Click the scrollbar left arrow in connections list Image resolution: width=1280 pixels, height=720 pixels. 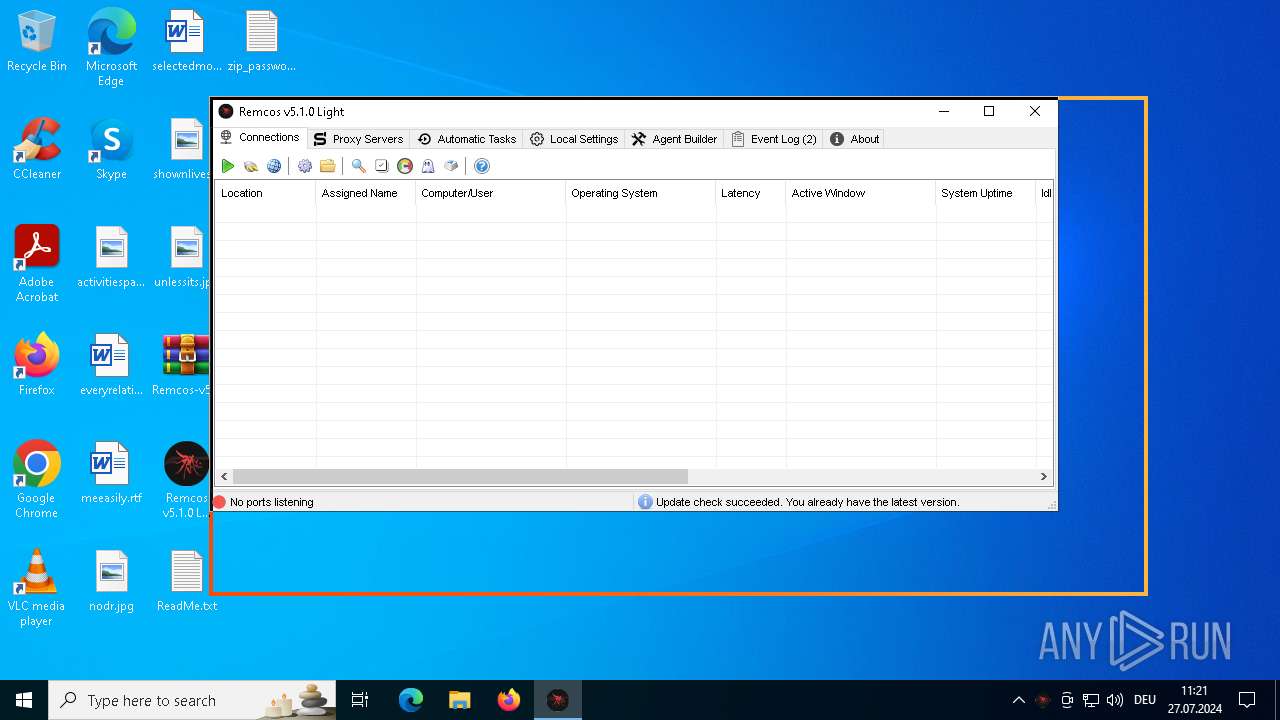[224, 477]
